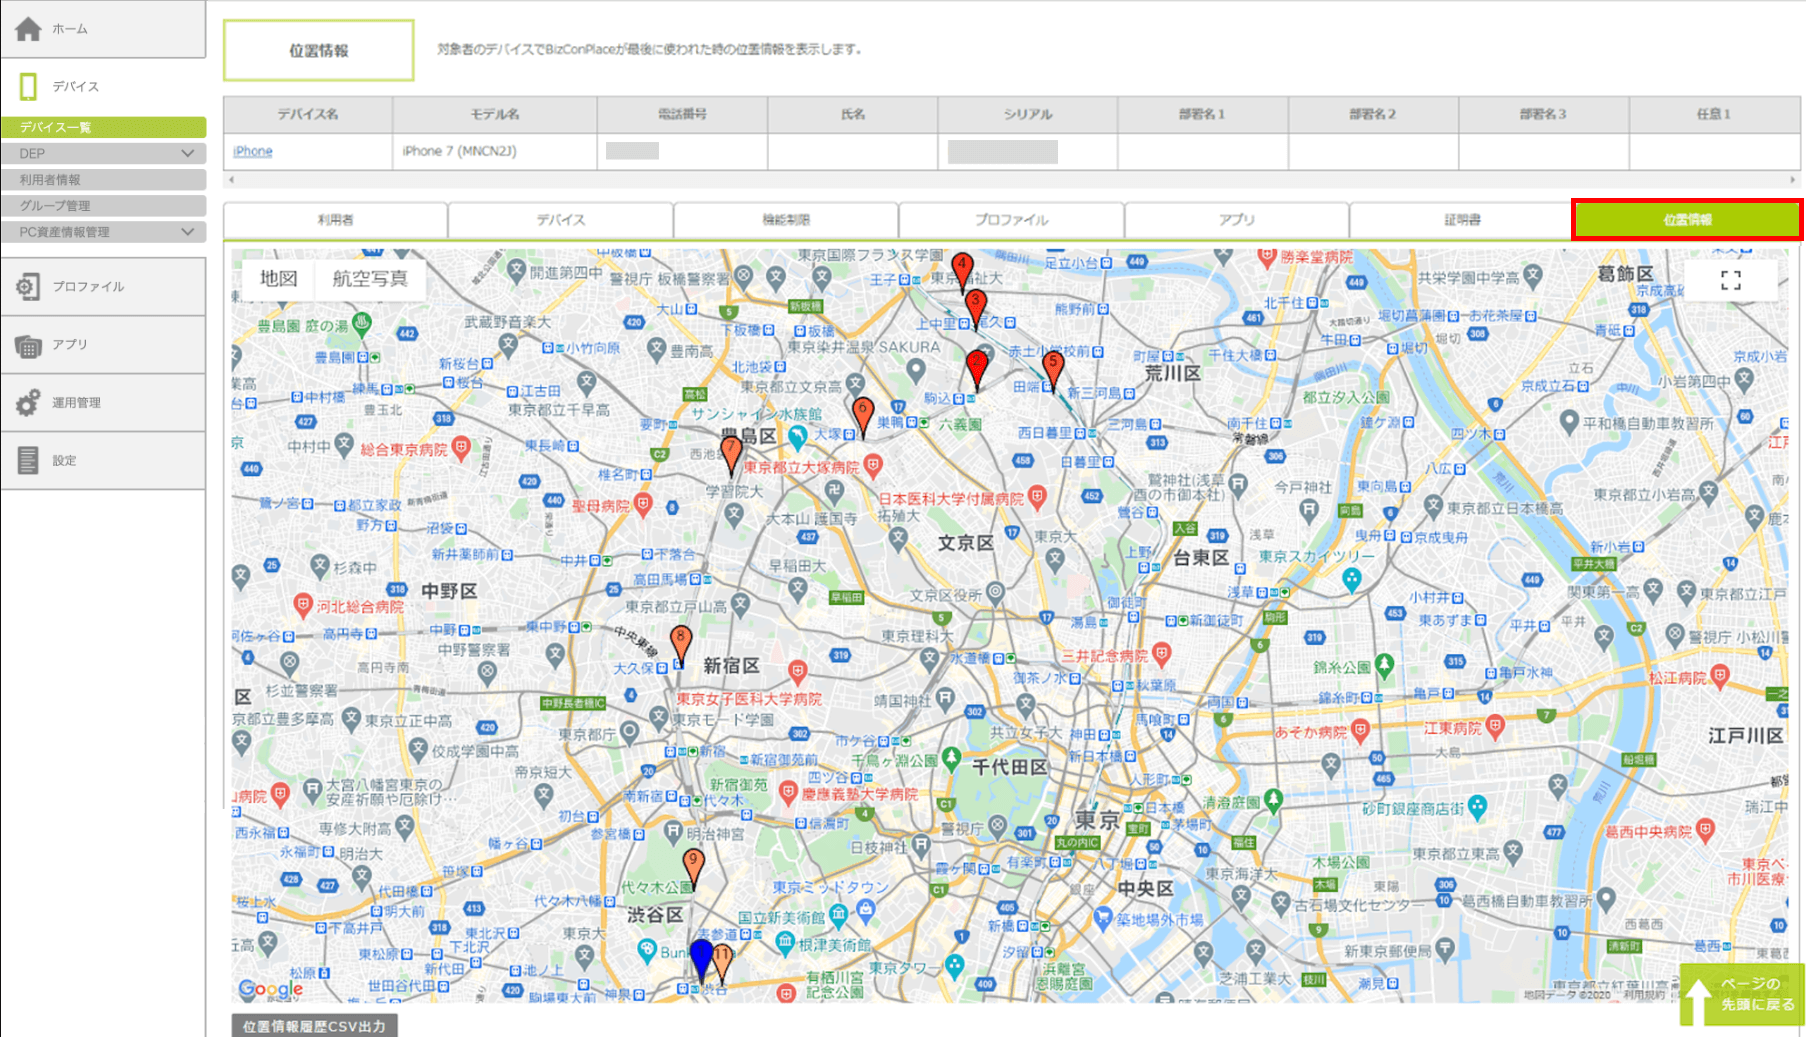Screen dimensions: 1806x1037
Task: Open ホーム in the sidebar
Action: pyautogui.click(x=104, y=29)
